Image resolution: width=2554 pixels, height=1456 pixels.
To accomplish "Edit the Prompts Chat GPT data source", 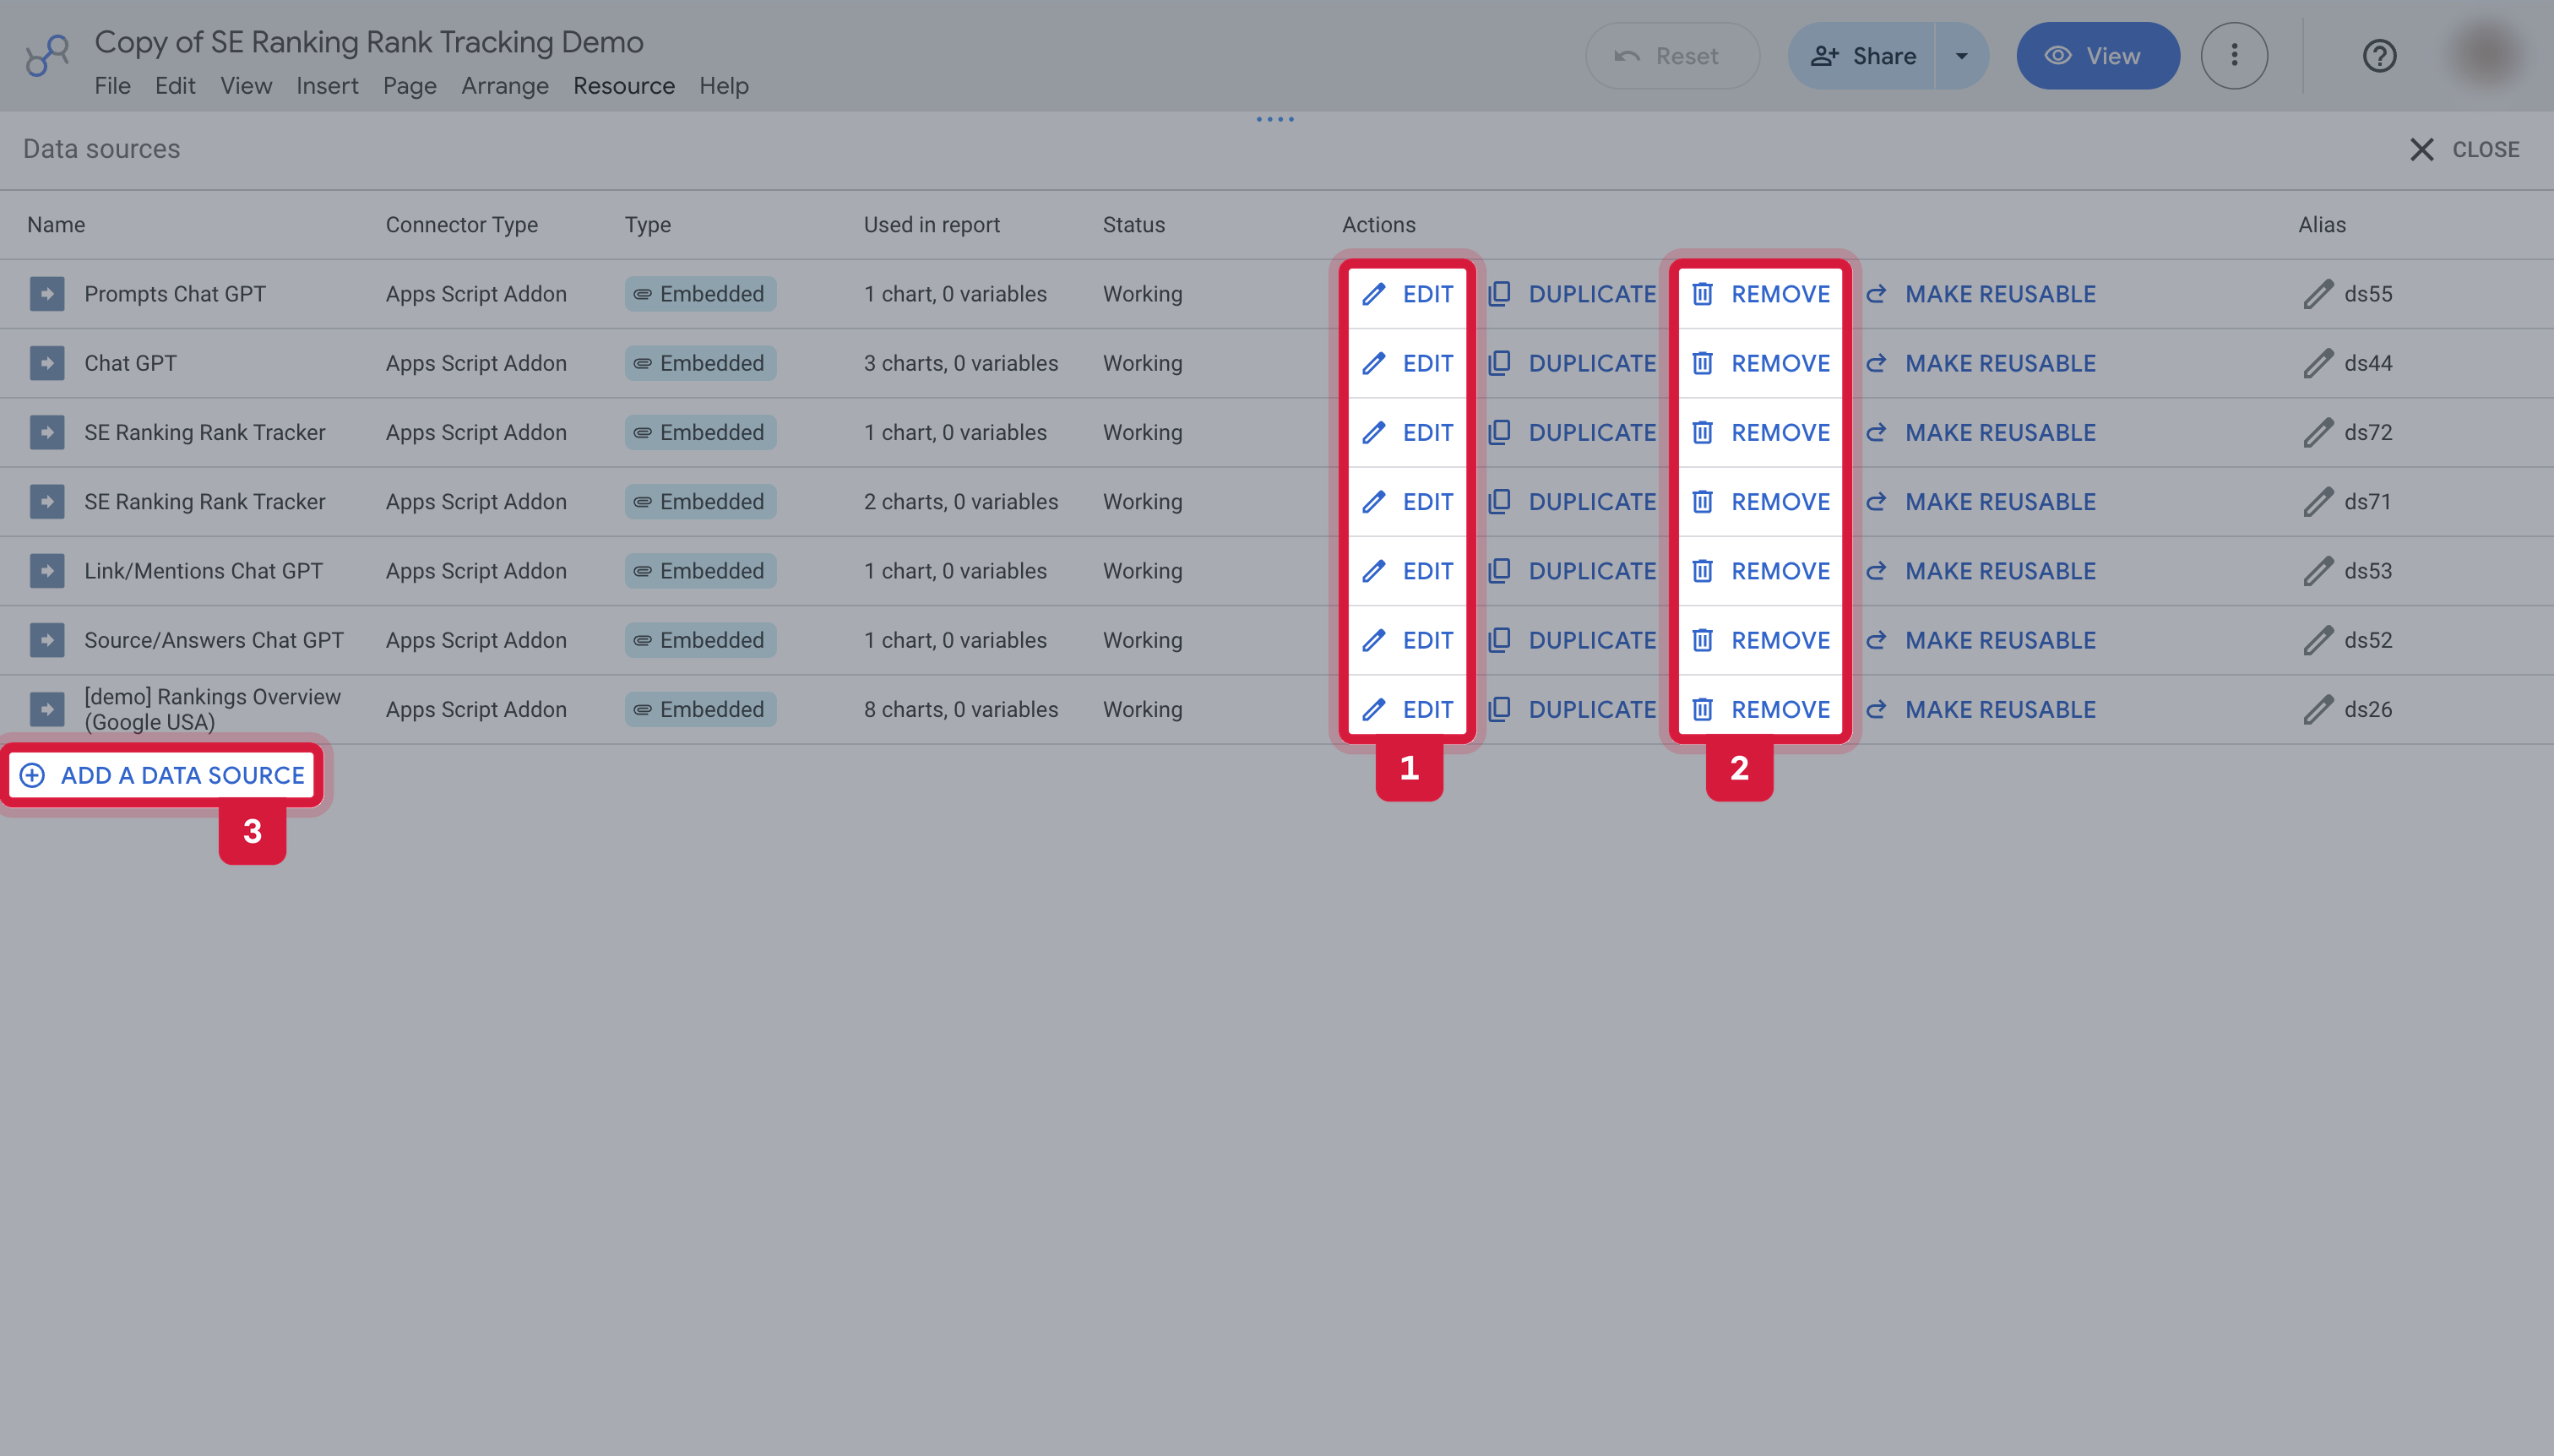I will click(x=1407, y=294).
